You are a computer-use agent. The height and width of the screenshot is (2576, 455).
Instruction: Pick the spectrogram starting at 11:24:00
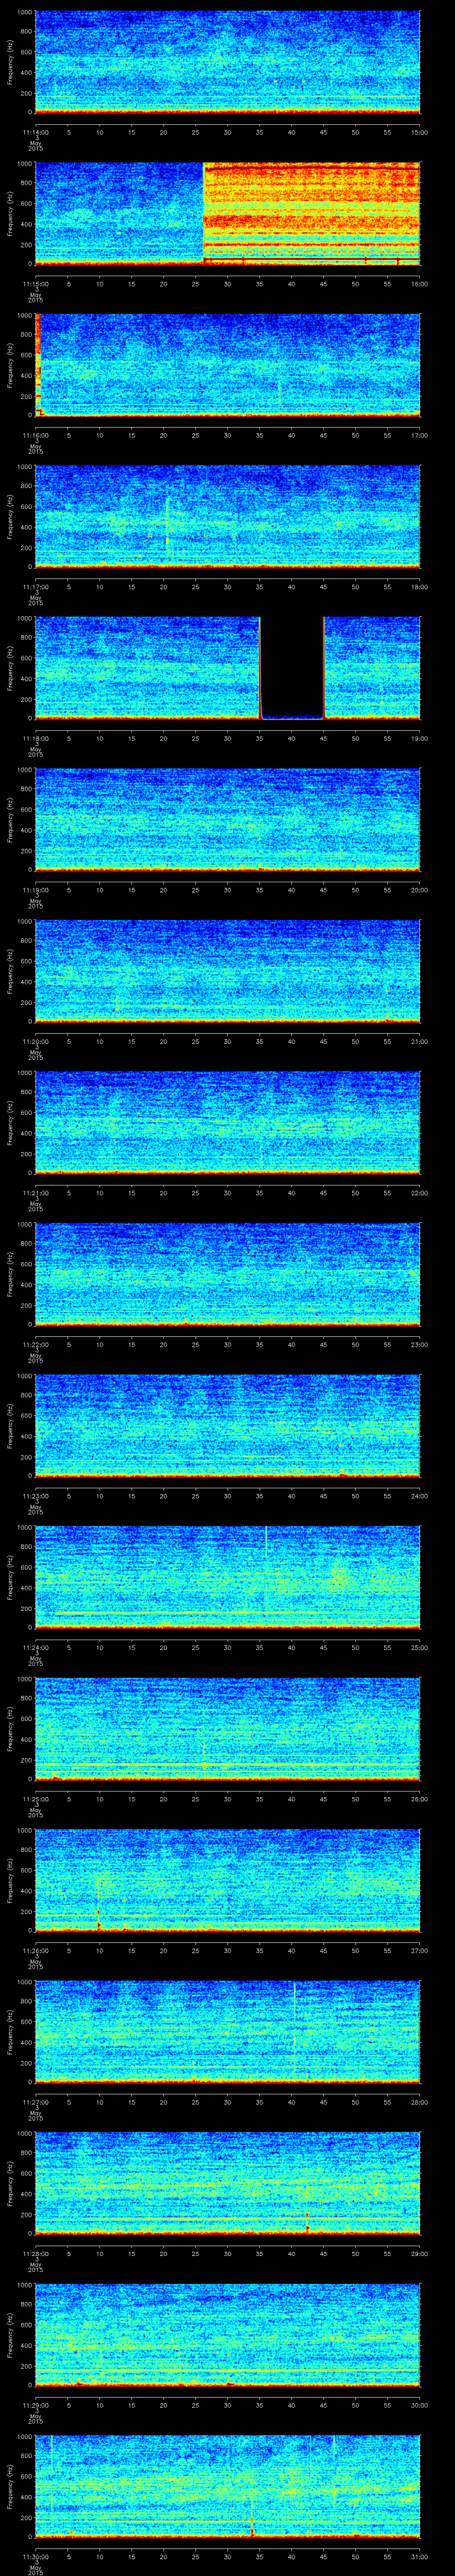click(x=227, y=1578)
